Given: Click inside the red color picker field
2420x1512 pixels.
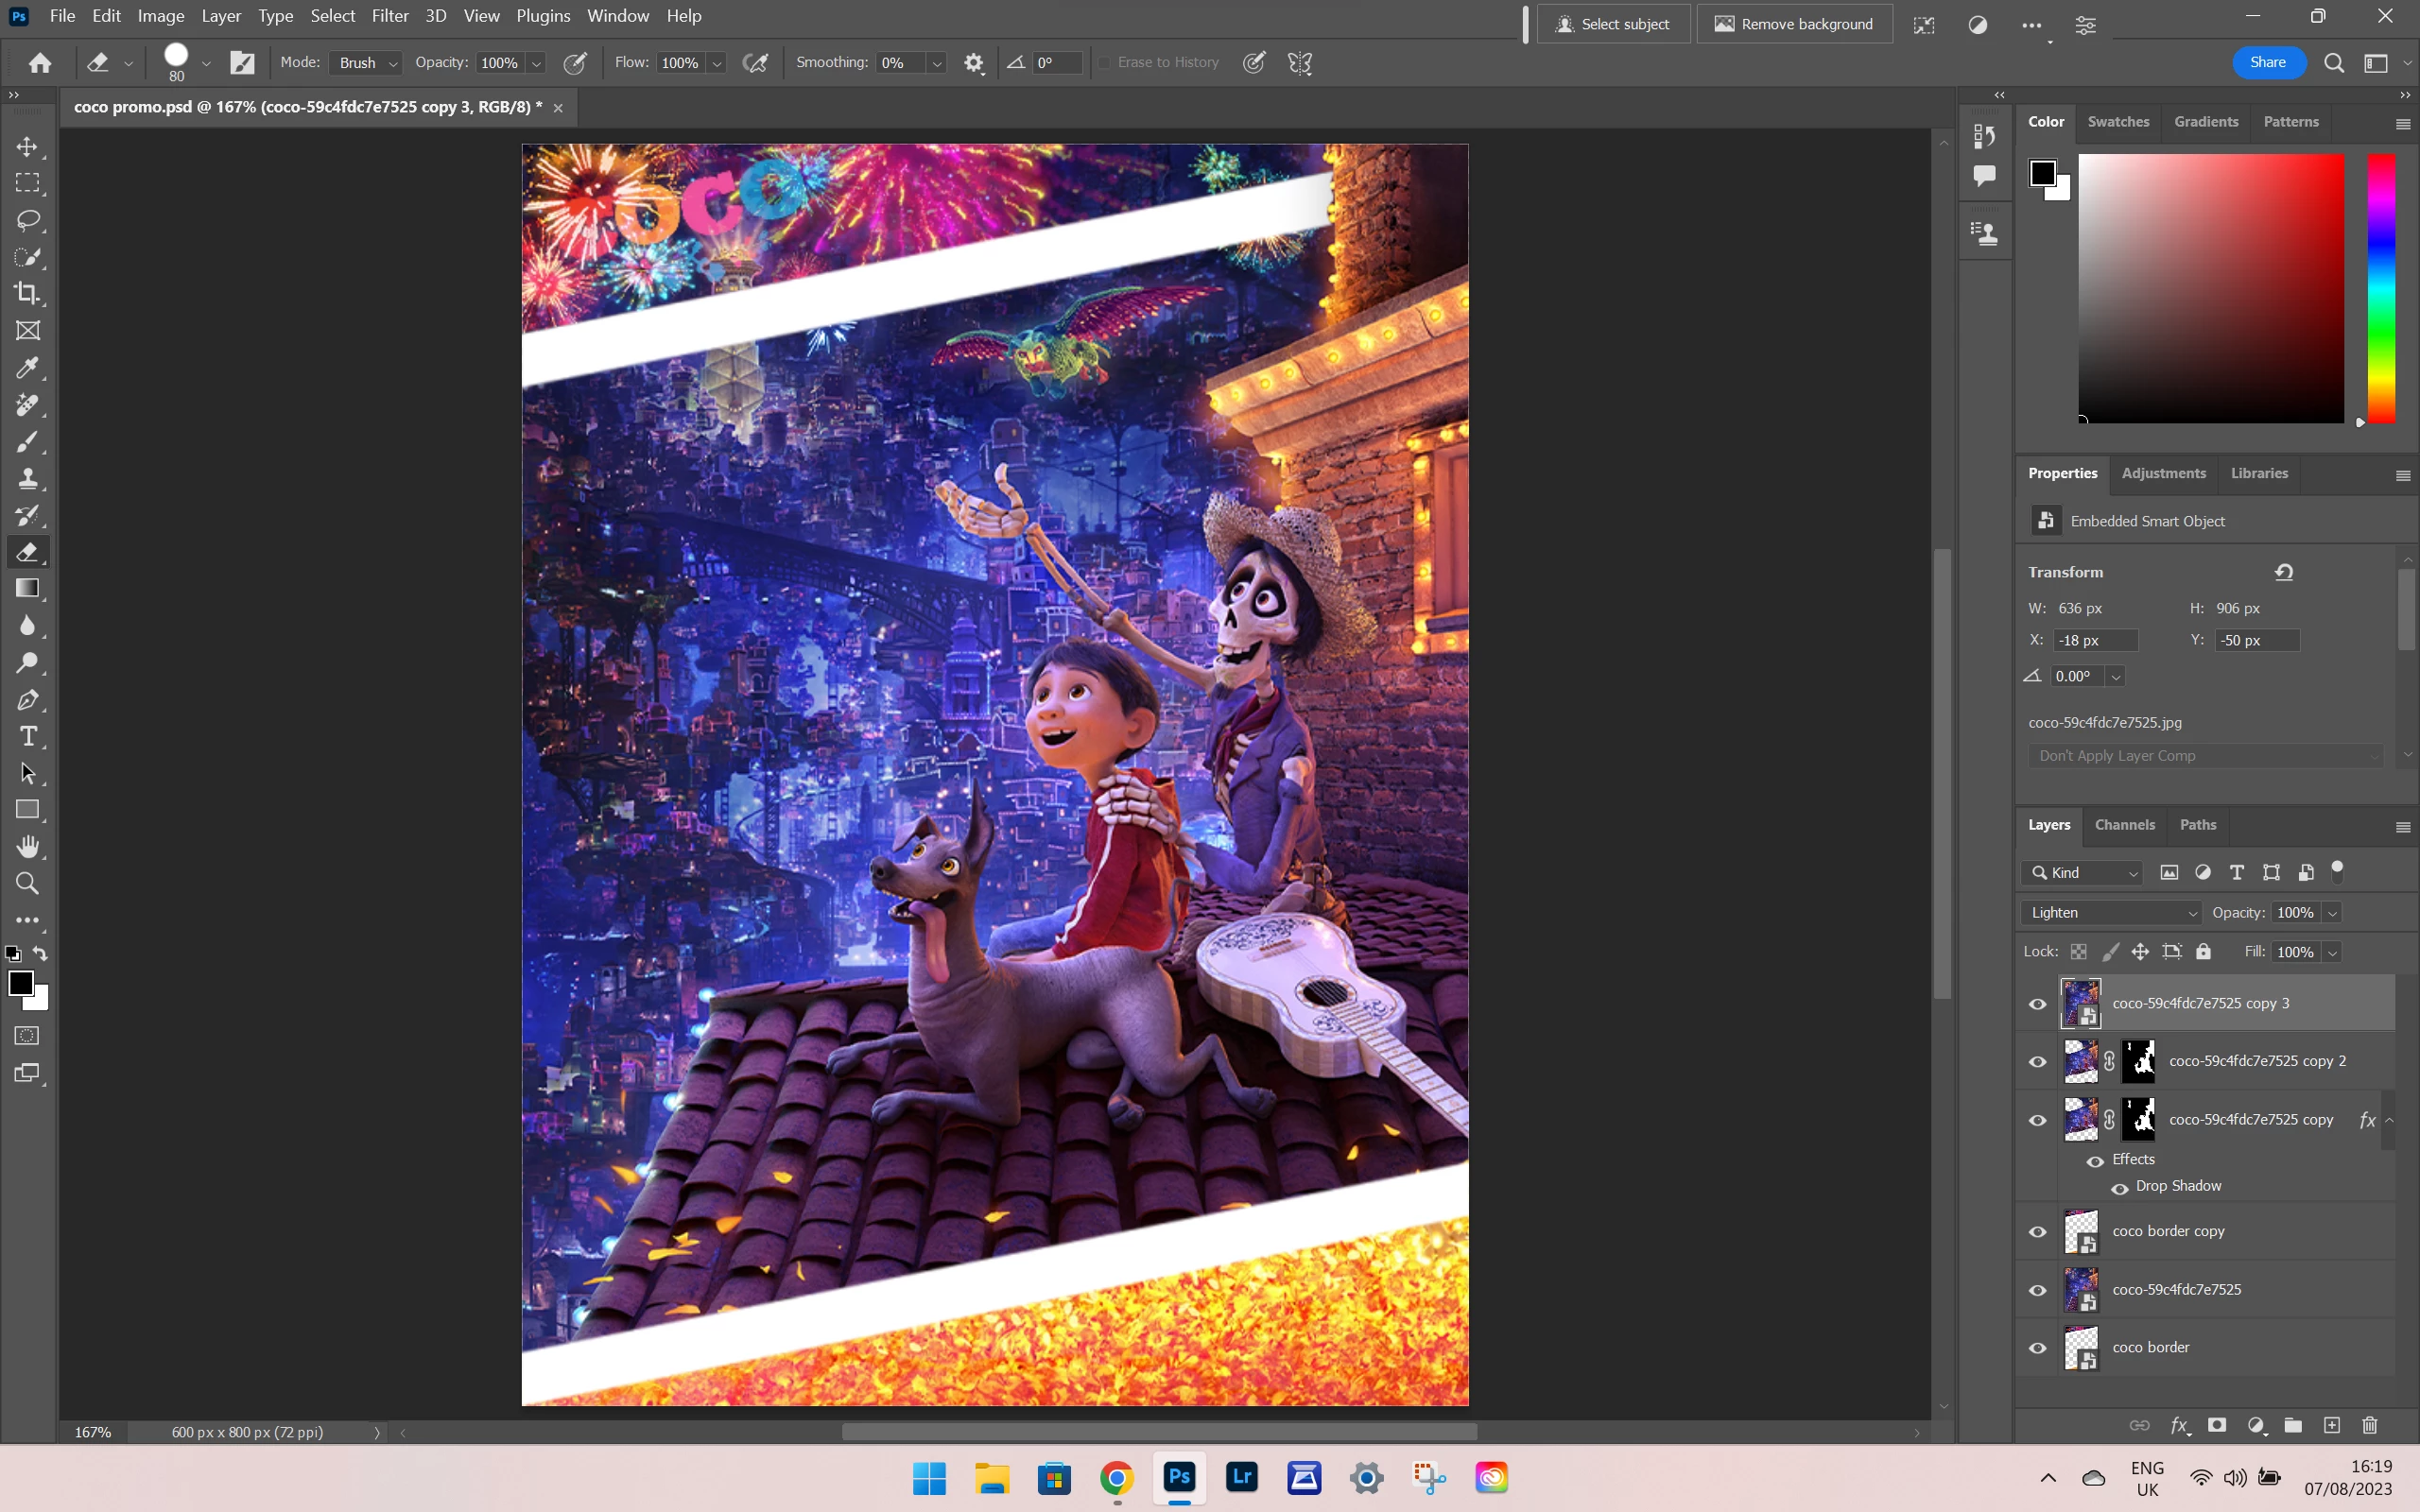Looking at the screenshot, I should 2210,288.
